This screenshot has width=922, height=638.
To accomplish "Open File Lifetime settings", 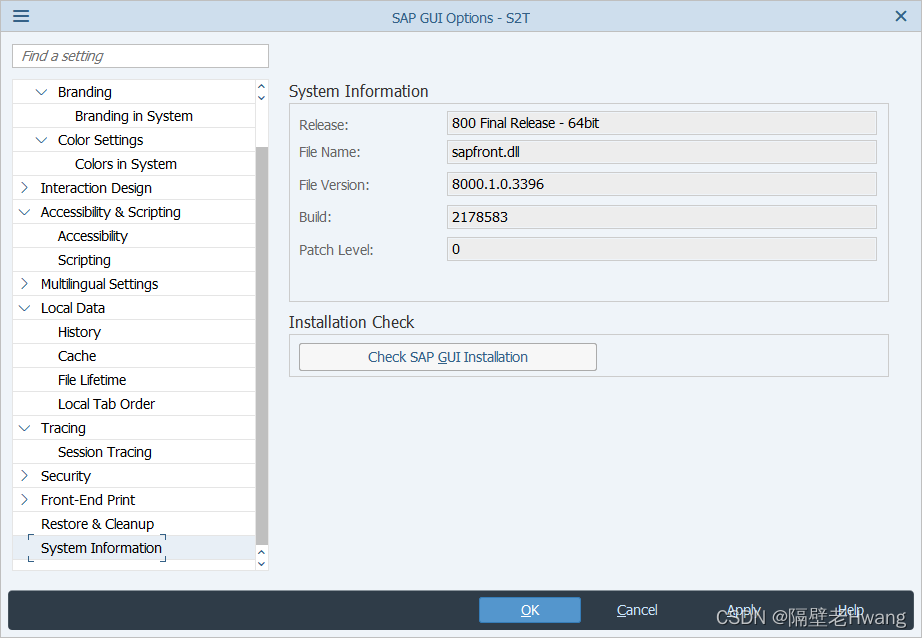I will pos(92,380).
